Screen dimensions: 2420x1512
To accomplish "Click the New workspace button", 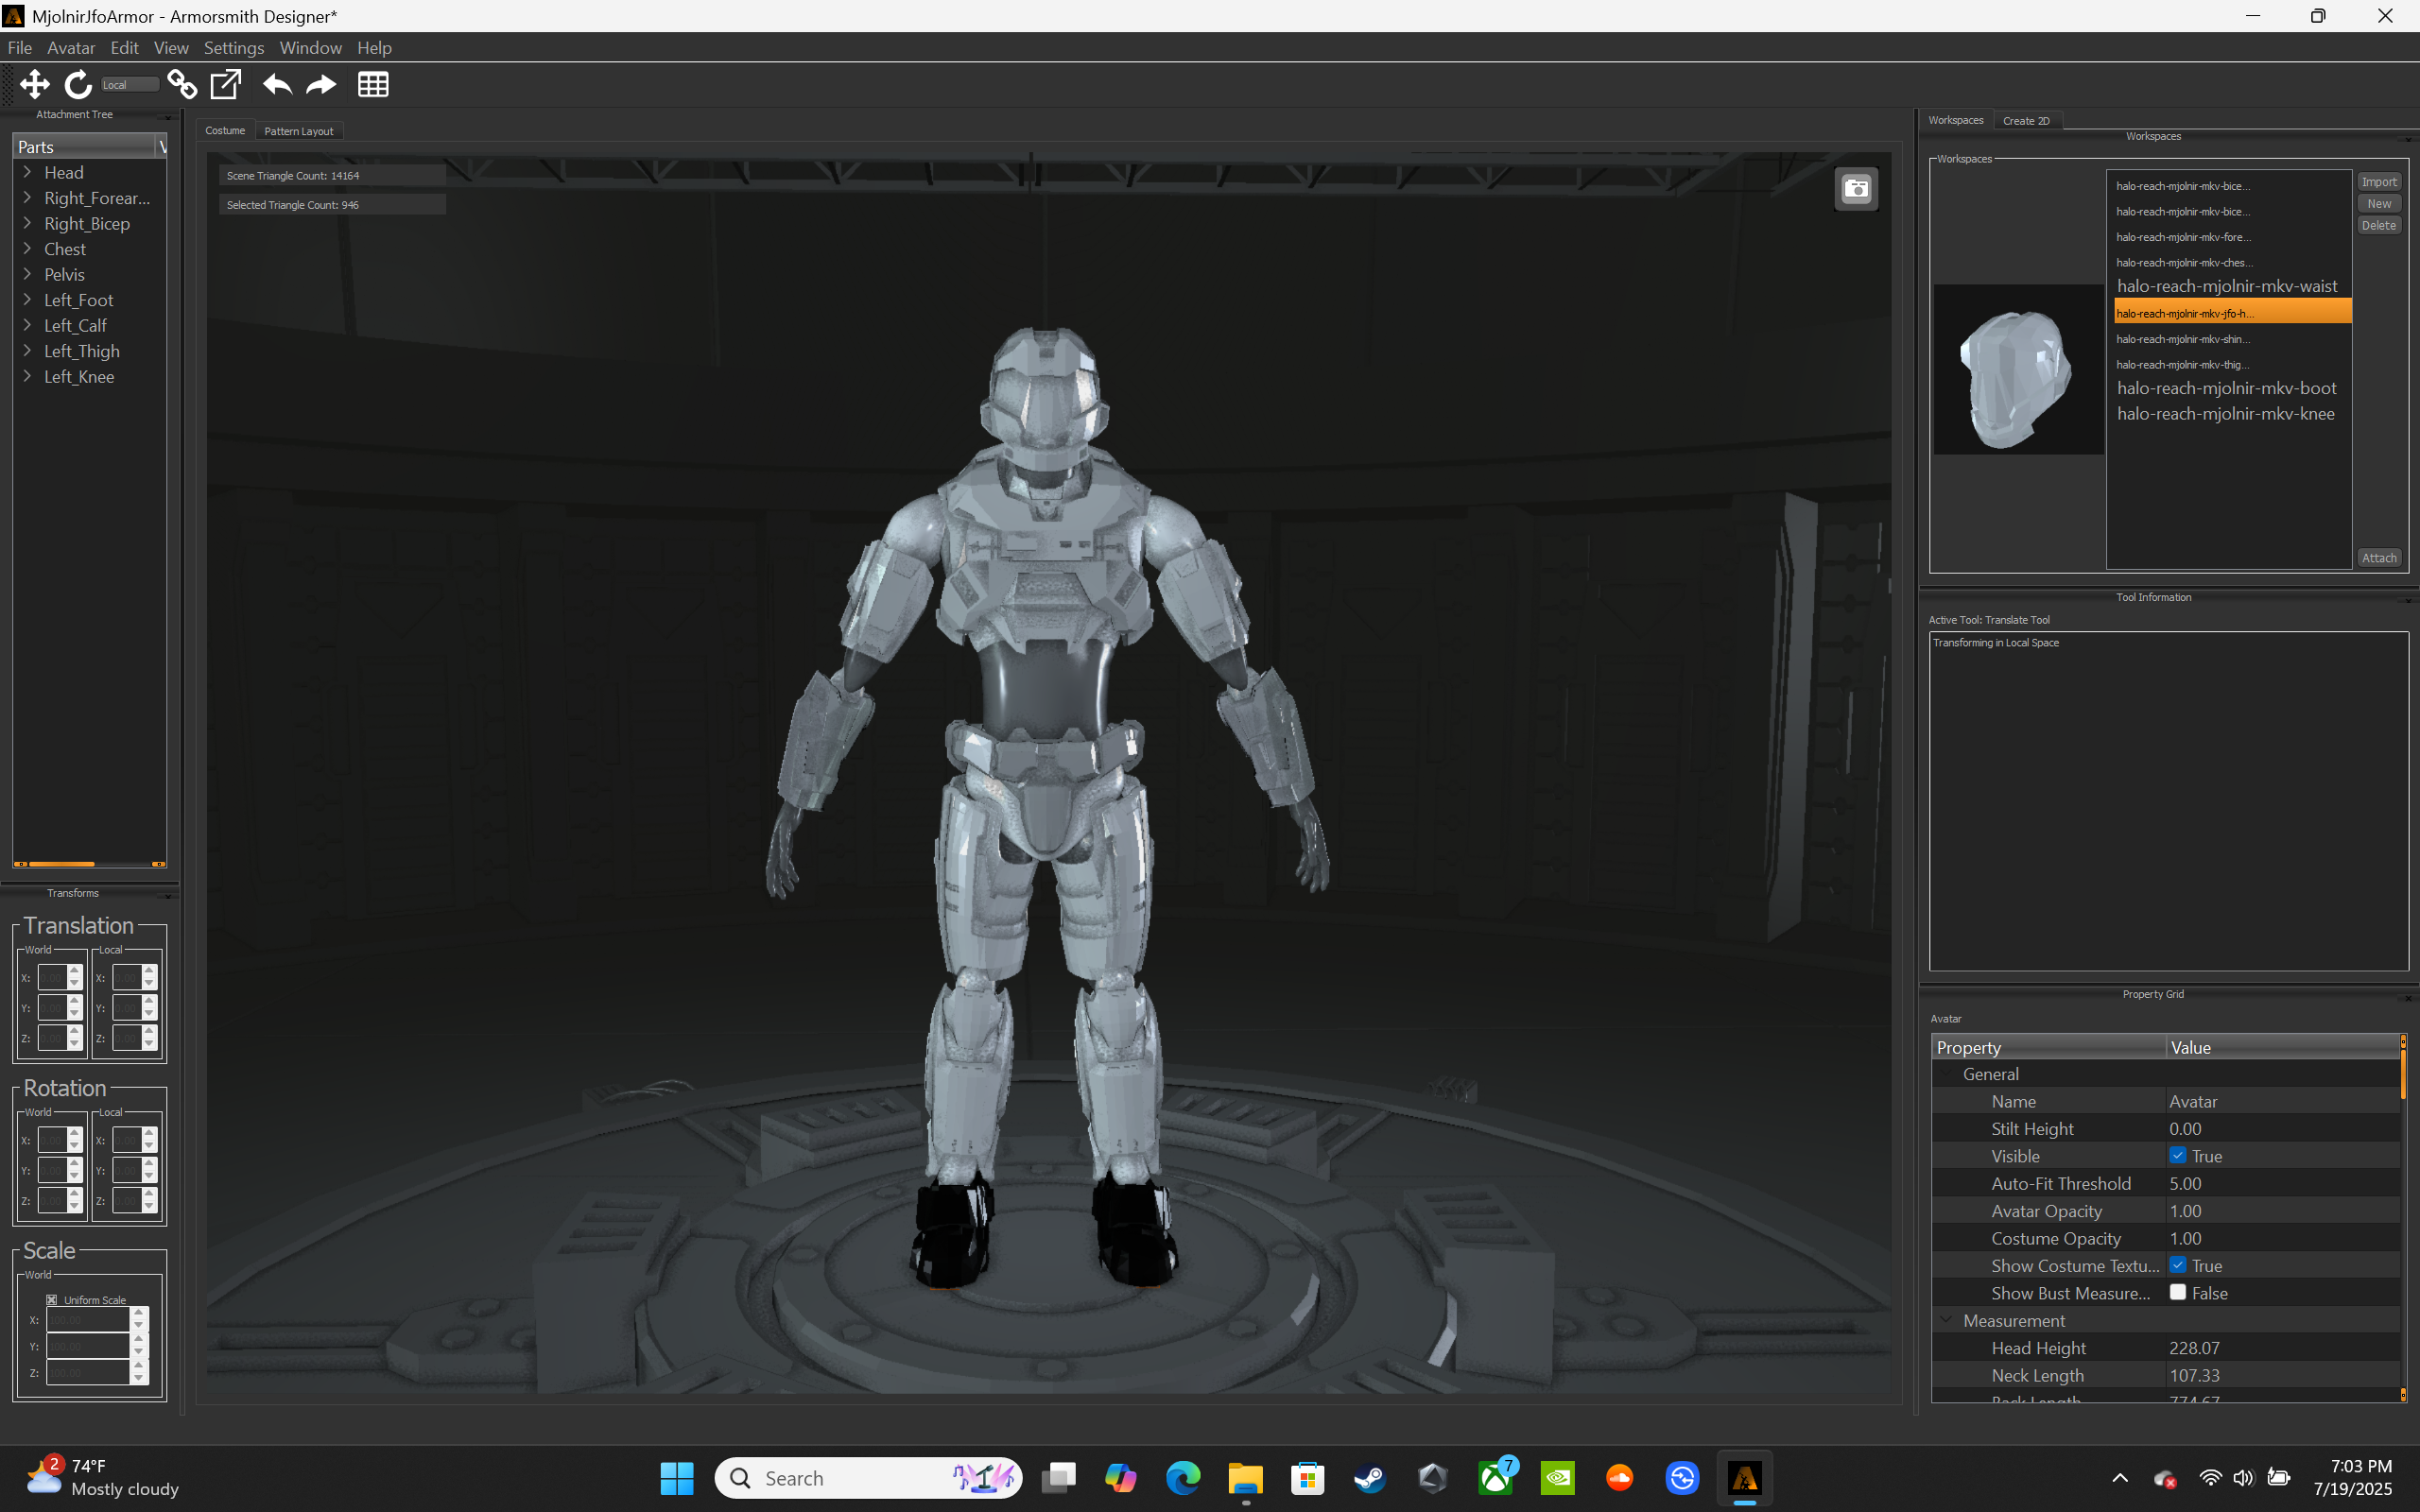I will [x=2379, y=204].
